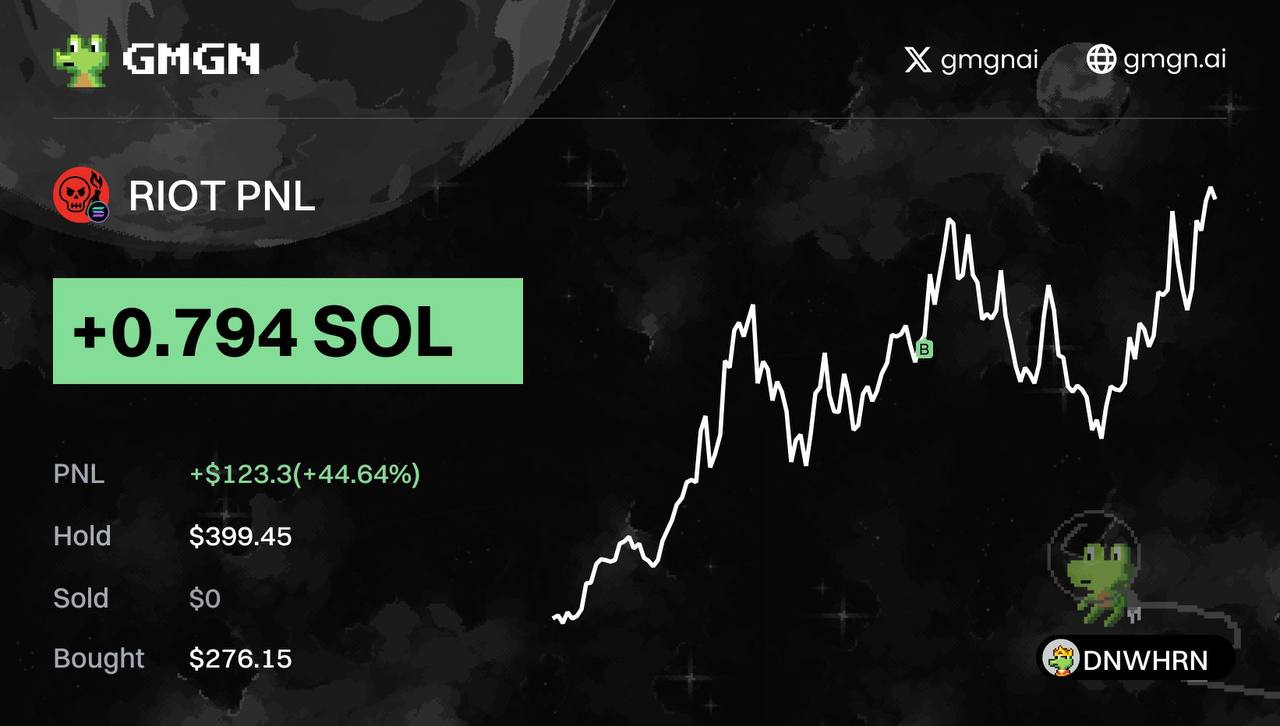Select the RIOT PNL title
Screen dimensions: 1280x726
222,196
